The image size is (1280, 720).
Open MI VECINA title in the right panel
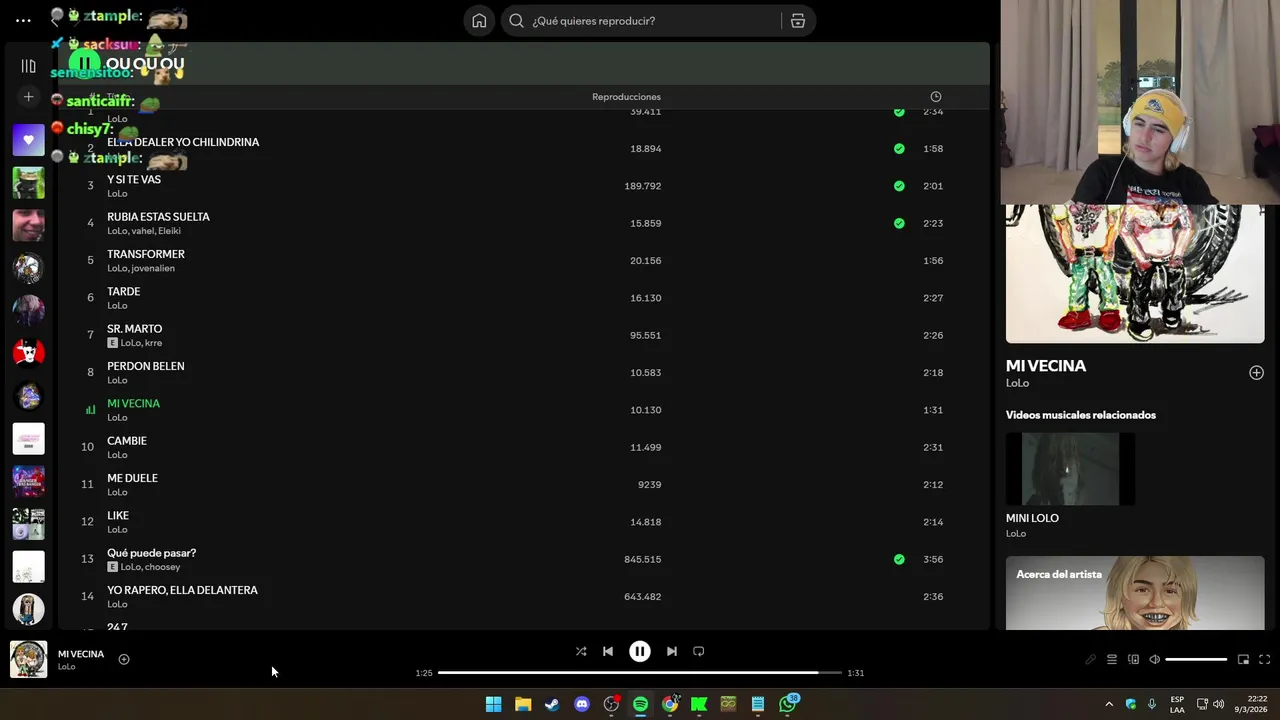pyautogui.click(x=1045, y=366)
